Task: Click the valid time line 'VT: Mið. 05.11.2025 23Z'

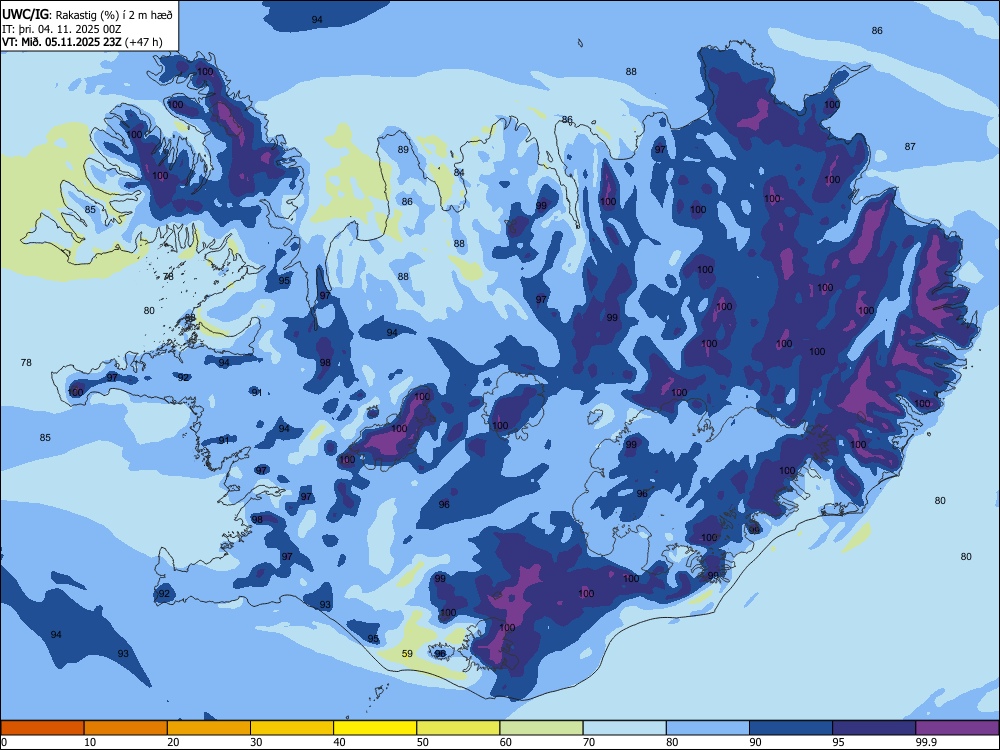Action: [x=62, y=42]
